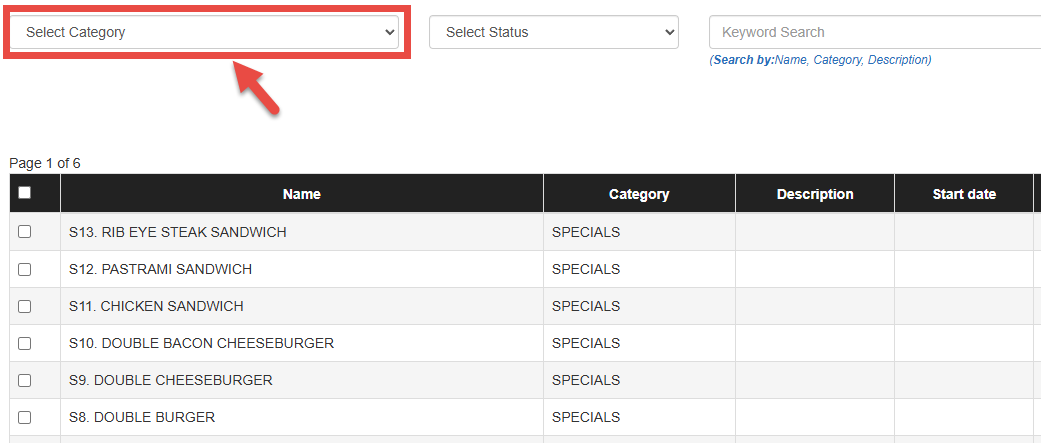The width and height of the screenshot is (1041, 443).
Task: Sort by the Name column header
Action: click(x=301, y=194)
